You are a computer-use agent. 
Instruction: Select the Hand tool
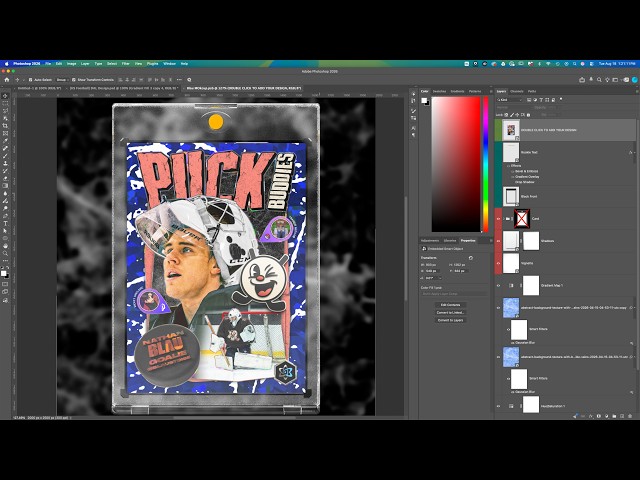coord(5,246)
